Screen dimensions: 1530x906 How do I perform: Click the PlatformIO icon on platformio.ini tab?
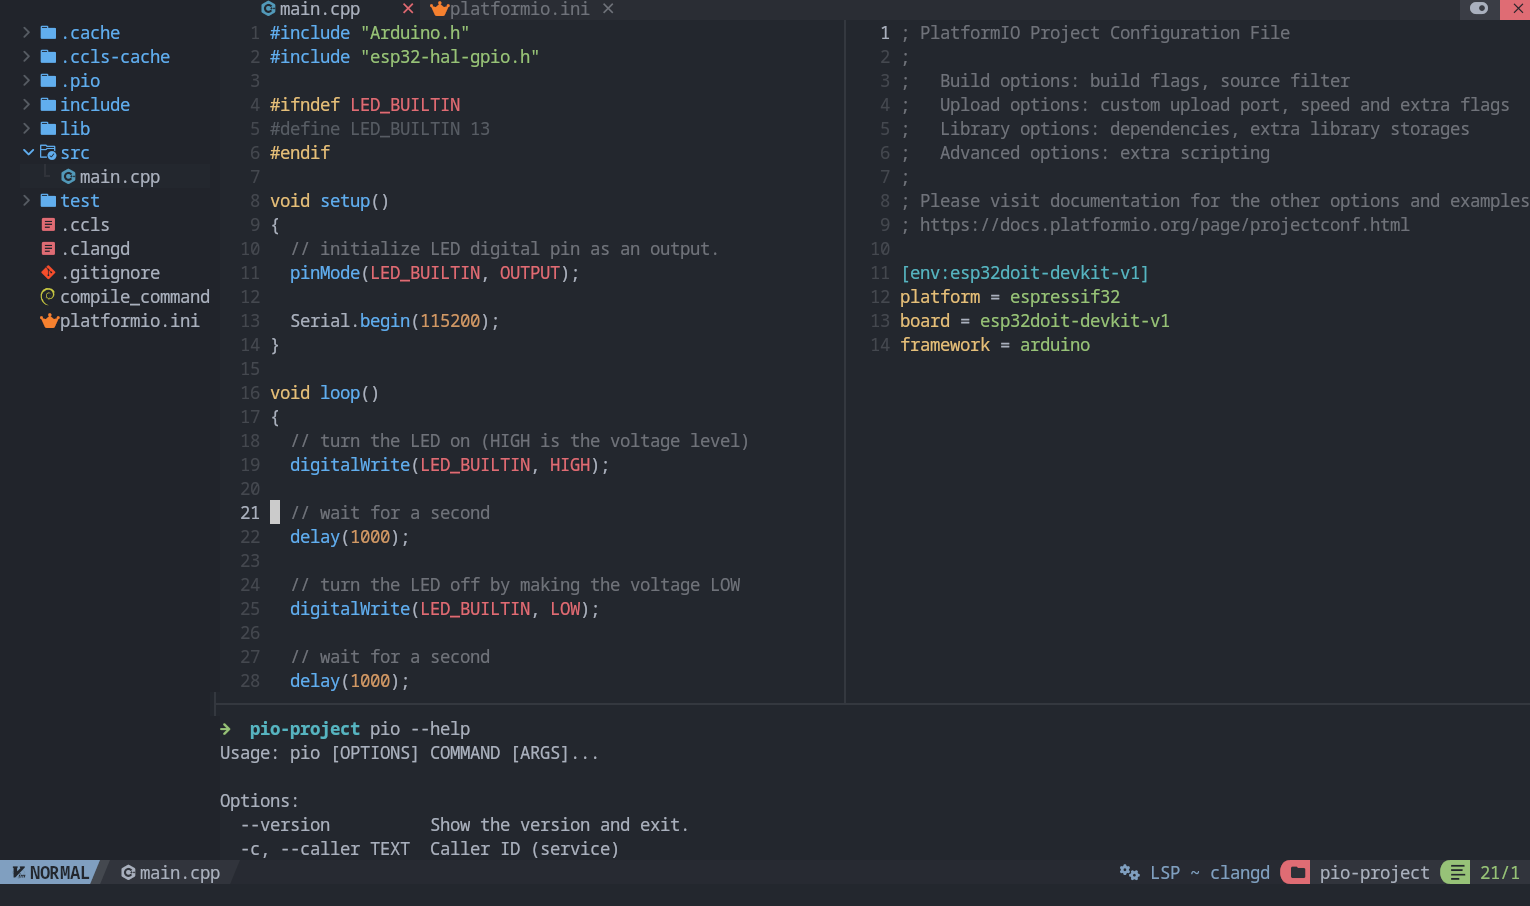click(439, 9)
